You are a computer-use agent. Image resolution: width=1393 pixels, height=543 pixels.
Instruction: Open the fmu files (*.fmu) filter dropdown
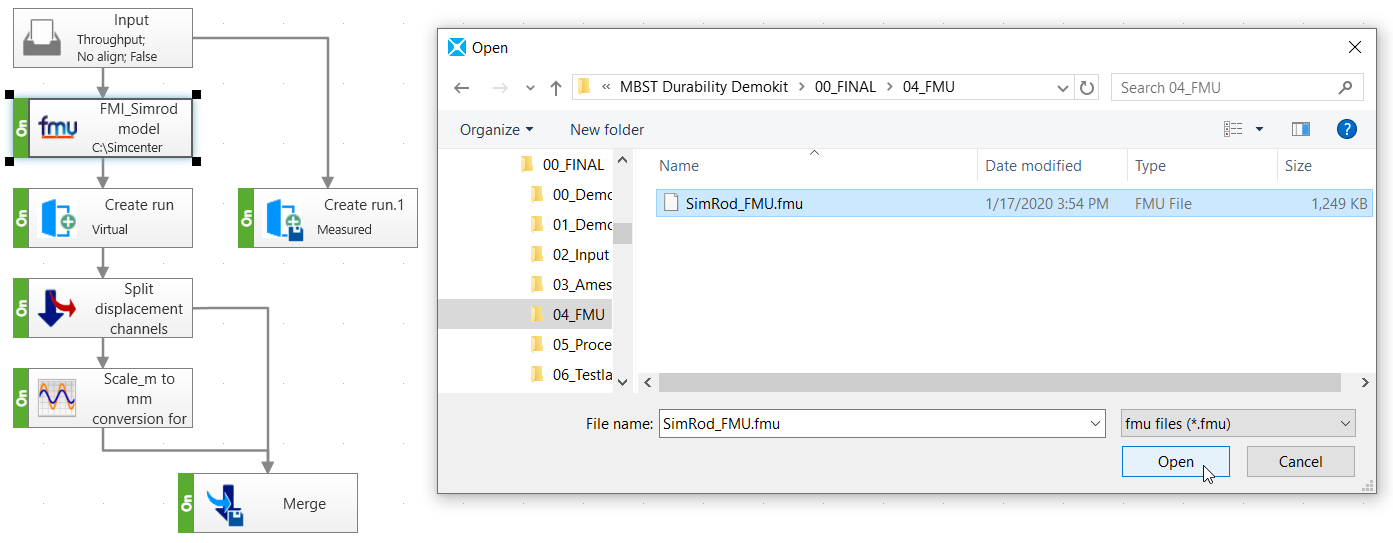[1238, 423]
